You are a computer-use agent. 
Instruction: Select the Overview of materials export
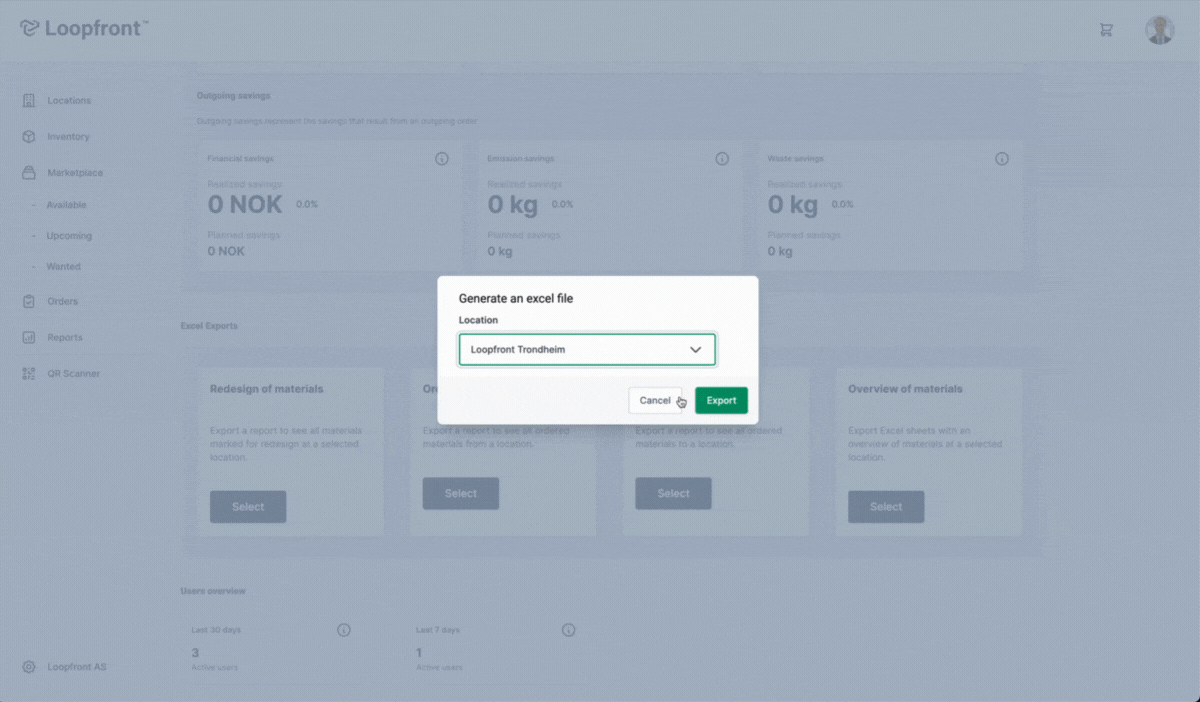(x=886, y=507)
